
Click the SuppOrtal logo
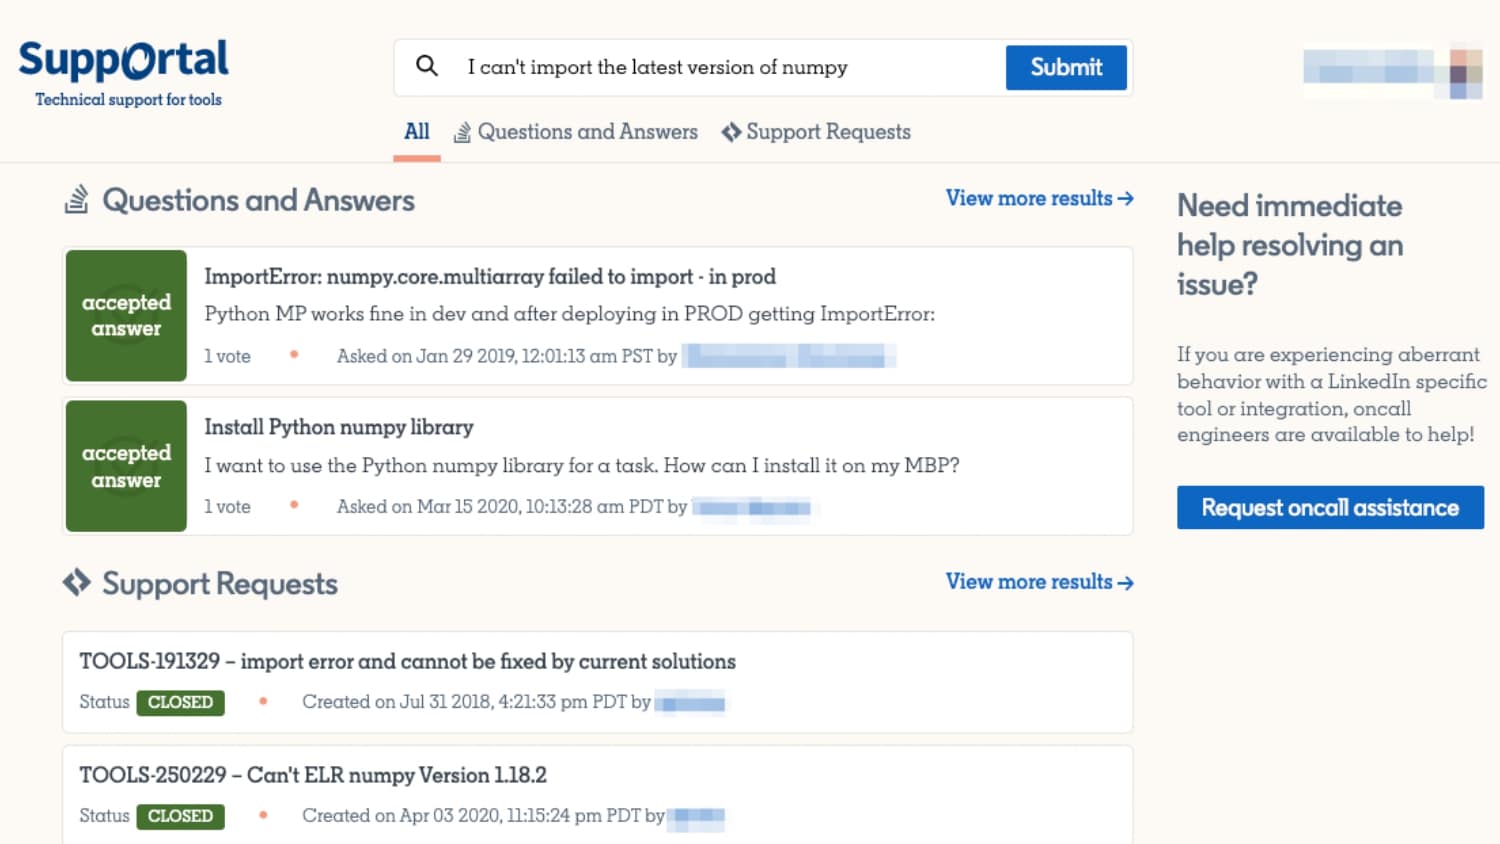click(124, 60)
